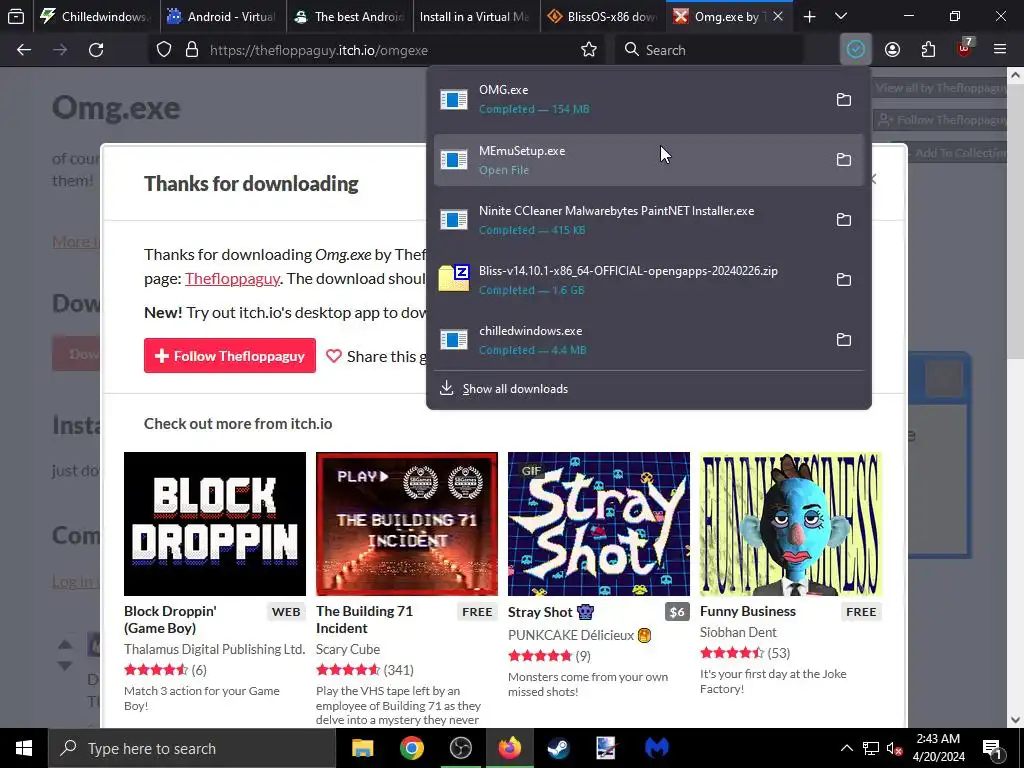Screen dimensions: 1024x768
Task: Open File Explorer from the taskbar
Action: pos(362,748)
